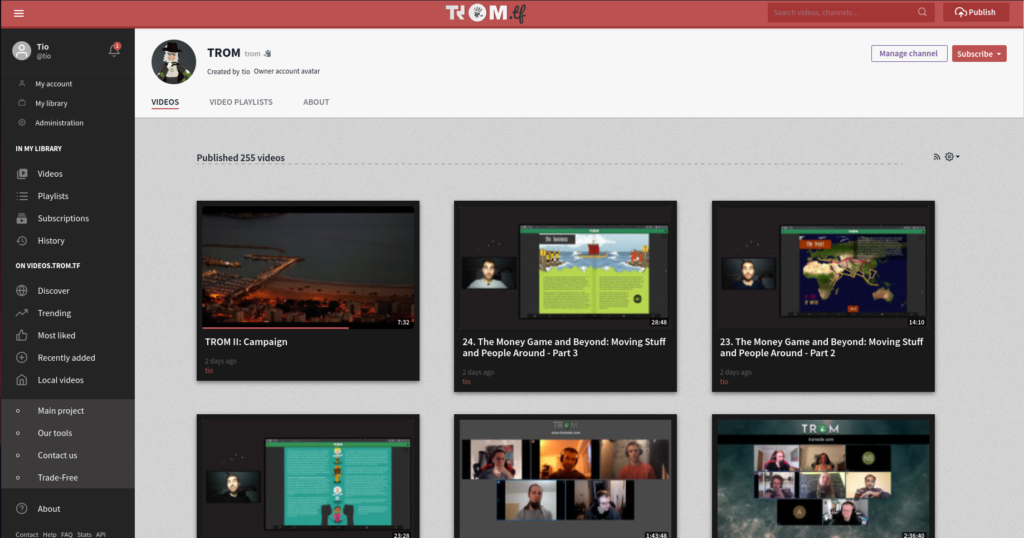Viewport: 1024px width, 538px height.
Task: Switch to the Videos tab
Action: click(x=165, y=102)
